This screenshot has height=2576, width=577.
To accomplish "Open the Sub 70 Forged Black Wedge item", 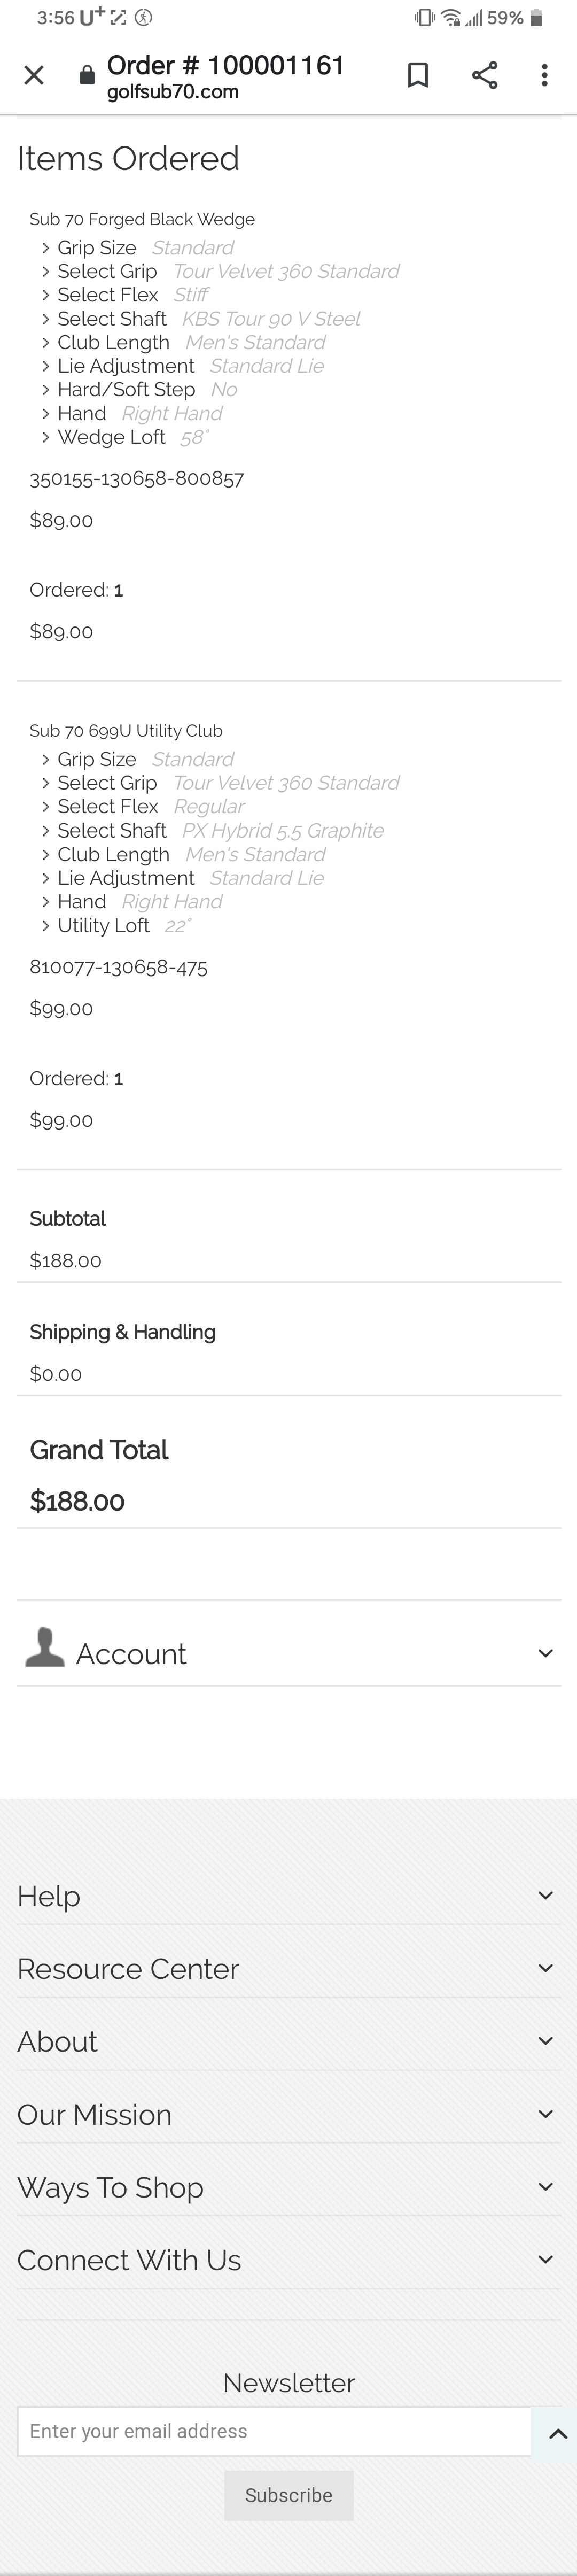I will click(142, 219).
